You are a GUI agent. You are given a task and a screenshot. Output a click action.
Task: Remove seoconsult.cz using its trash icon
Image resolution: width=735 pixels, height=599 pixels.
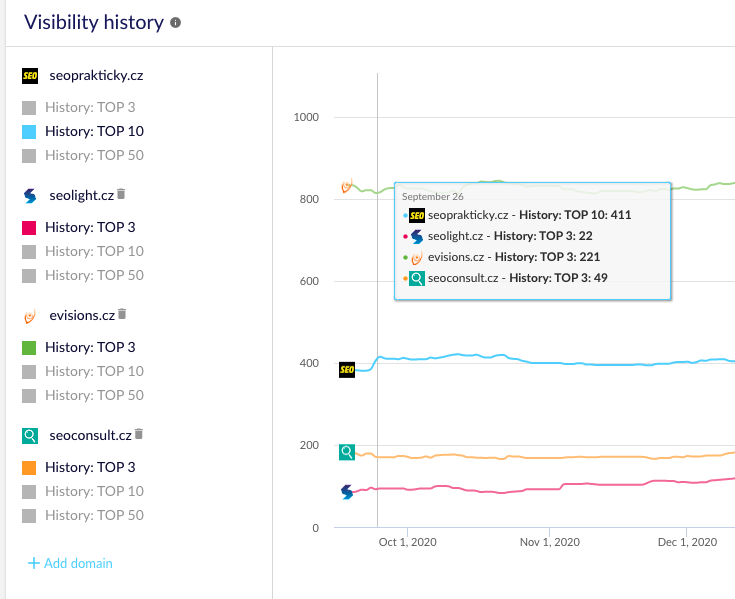[x=139, y=434]
